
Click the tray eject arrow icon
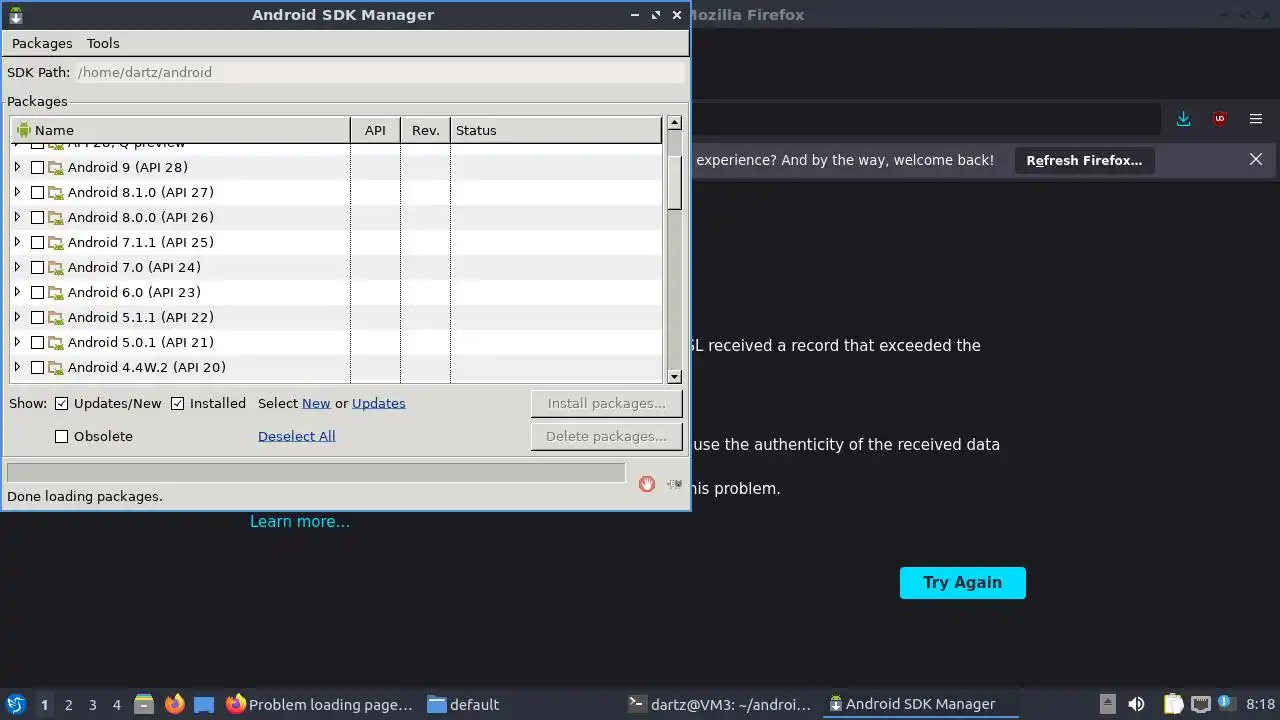click(1107, 704)
